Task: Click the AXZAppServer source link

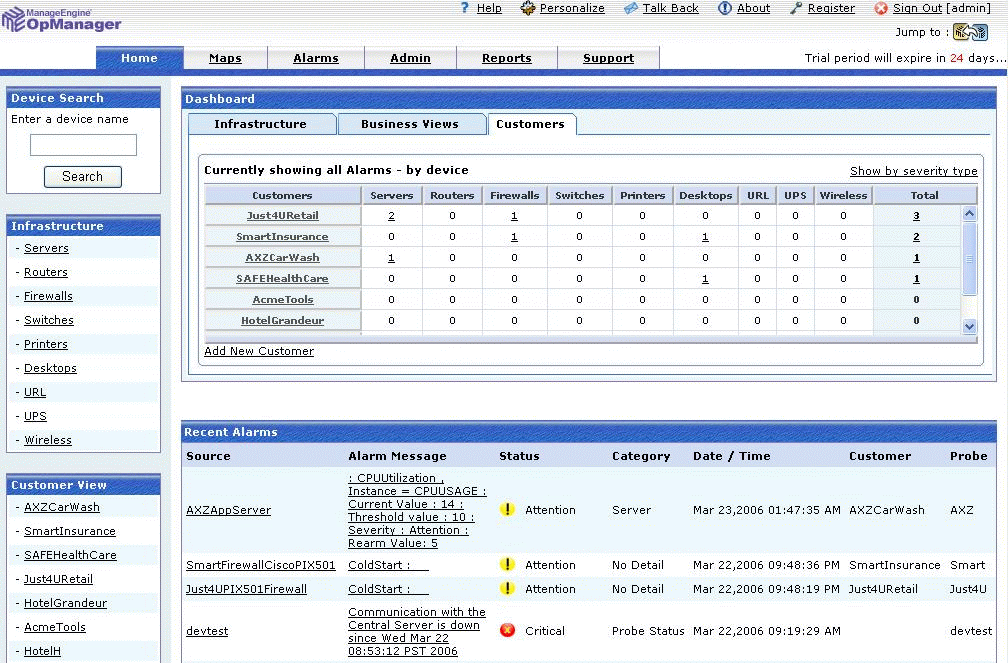Action: tap(228, 510)
